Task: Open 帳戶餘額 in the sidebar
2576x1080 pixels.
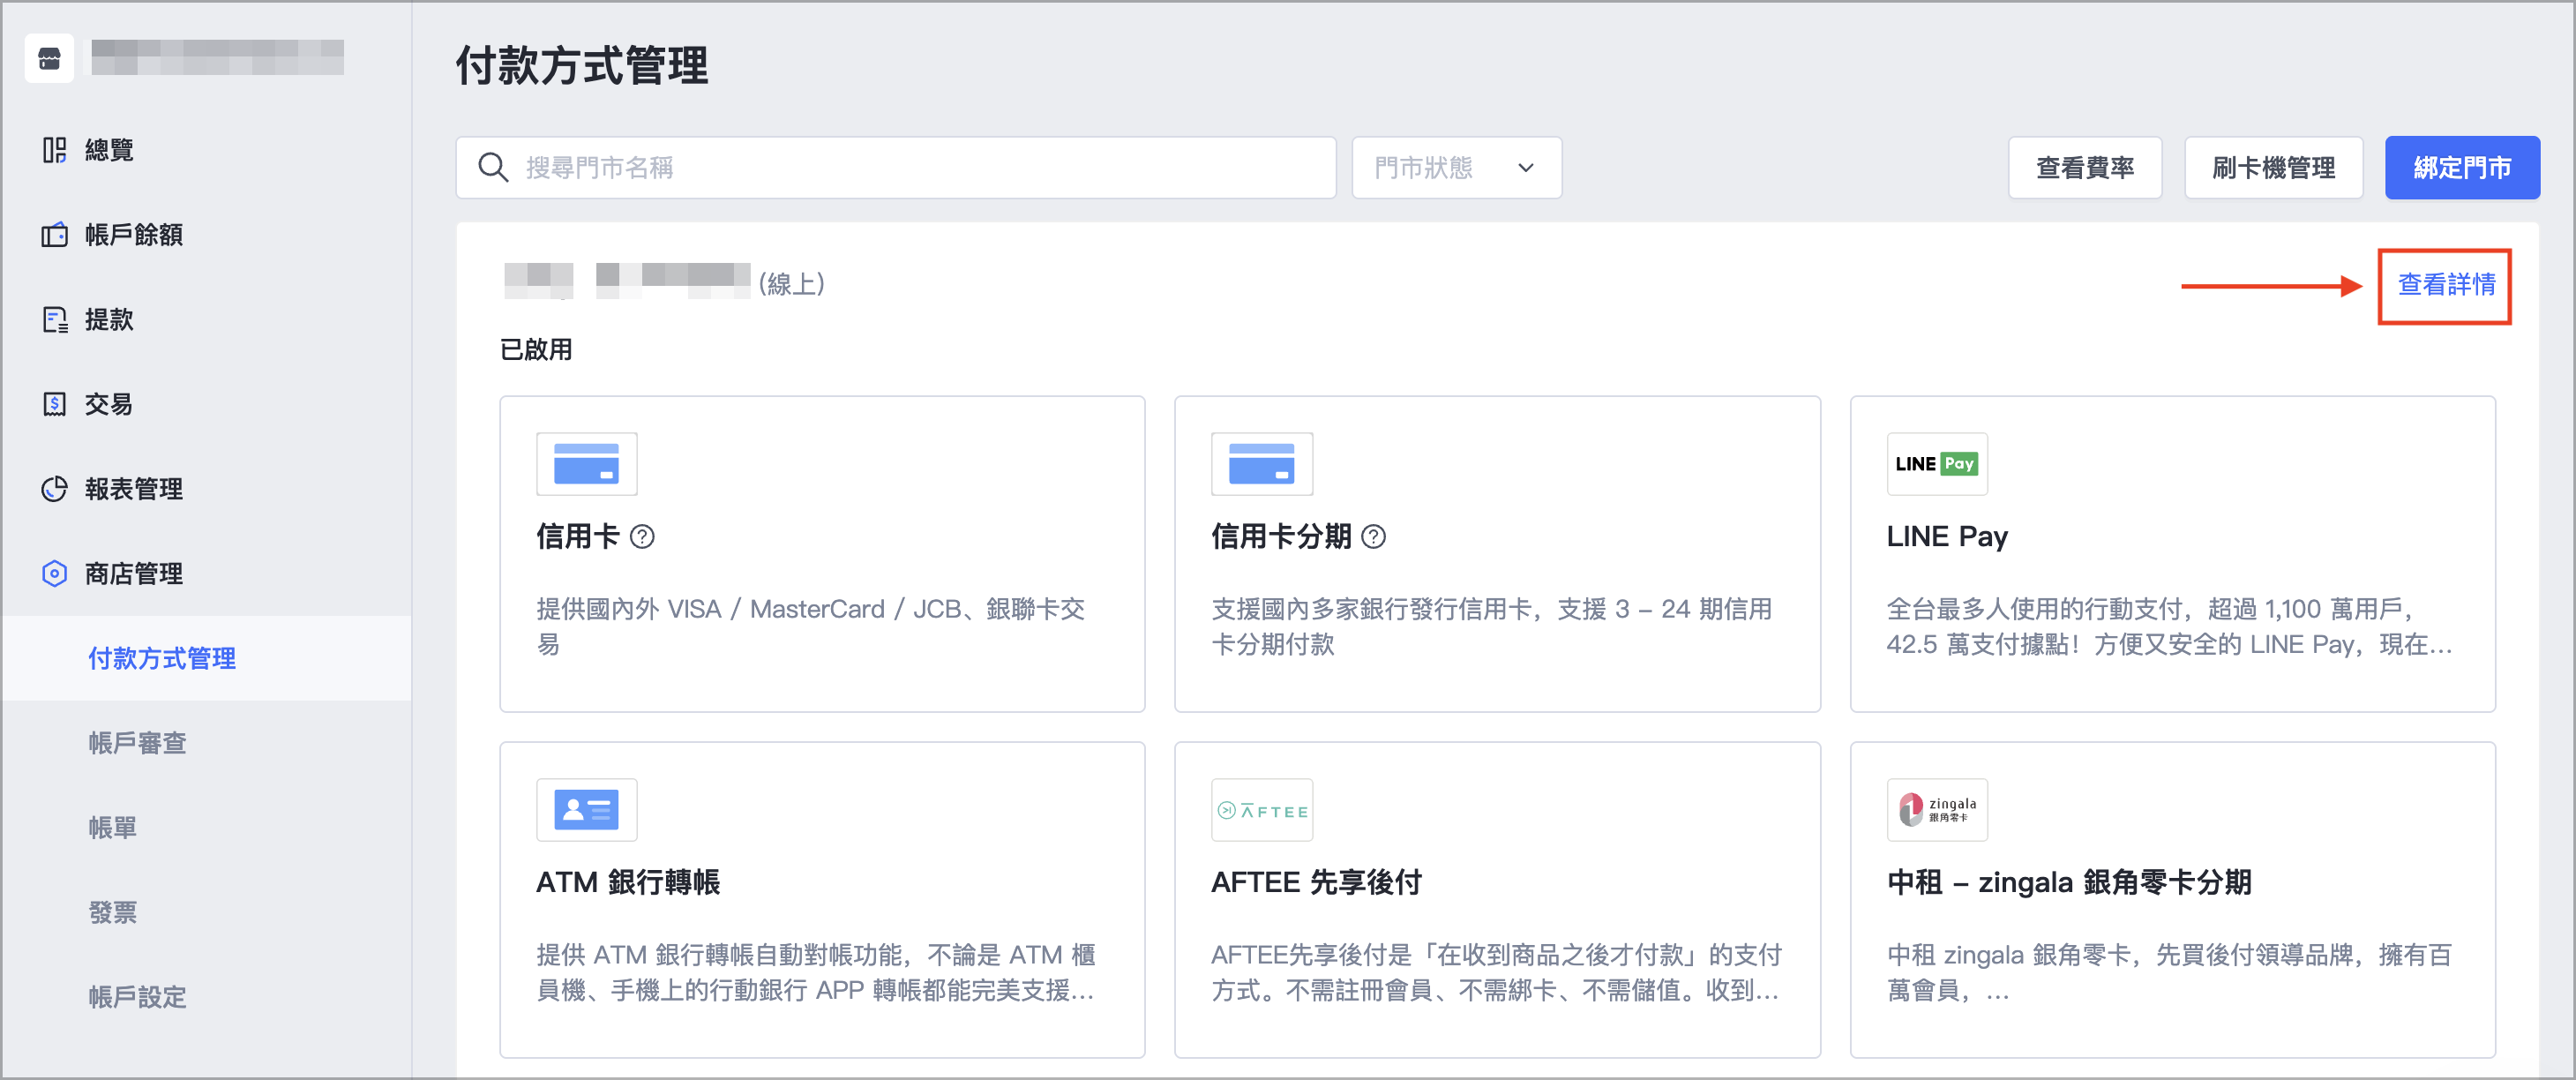Action: (x=134, y=235)
